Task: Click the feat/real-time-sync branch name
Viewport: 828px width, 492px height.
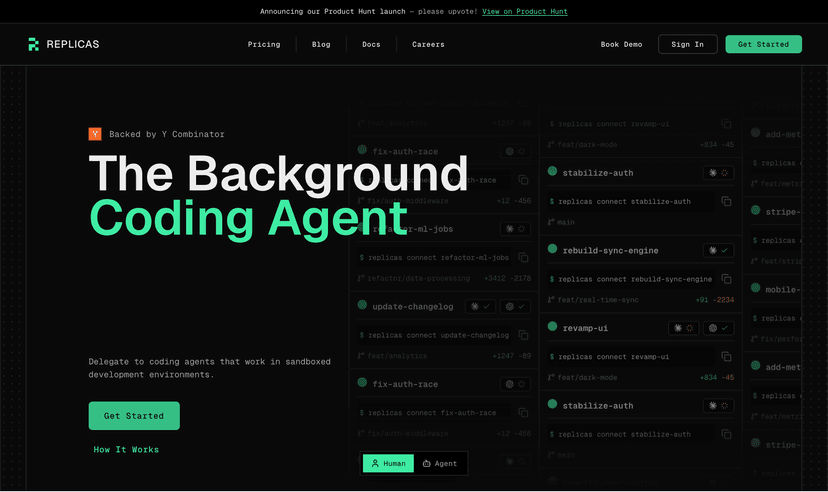Action: (x=598, y=300)
